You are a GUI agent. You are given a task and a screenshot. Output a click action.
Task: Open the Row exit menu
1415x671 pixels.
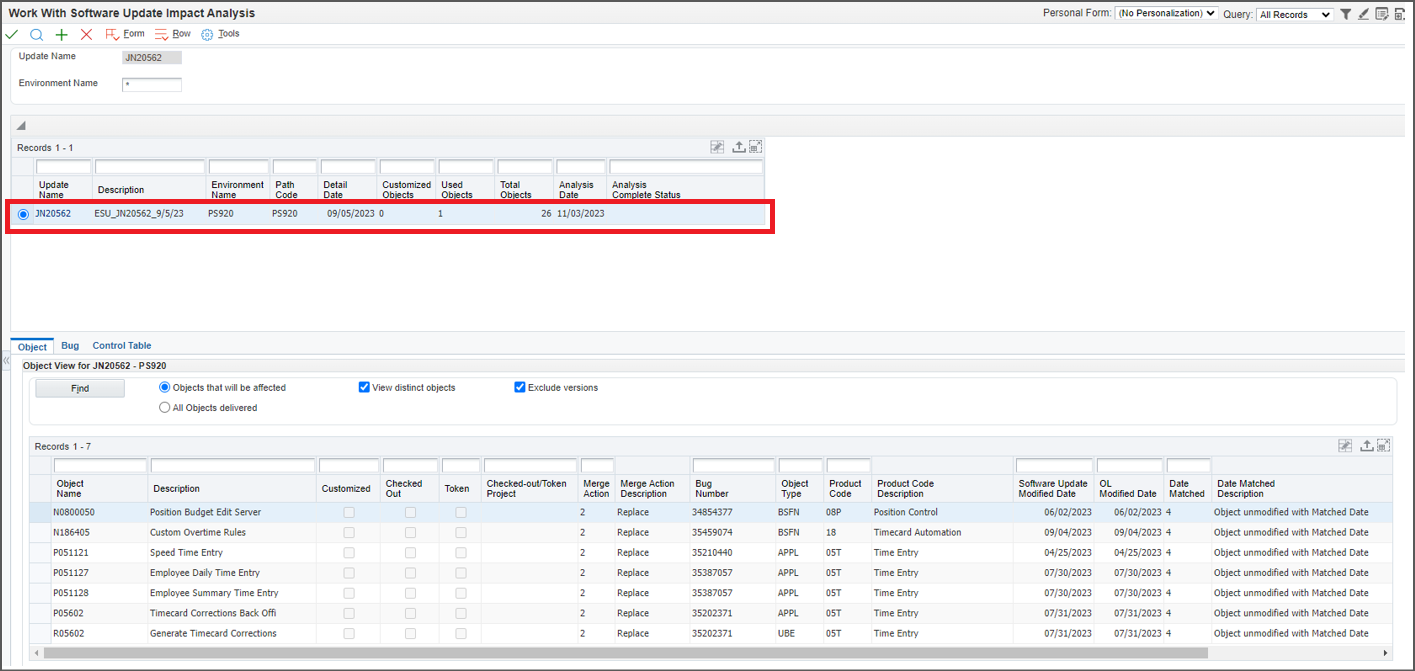pos(173,34)
